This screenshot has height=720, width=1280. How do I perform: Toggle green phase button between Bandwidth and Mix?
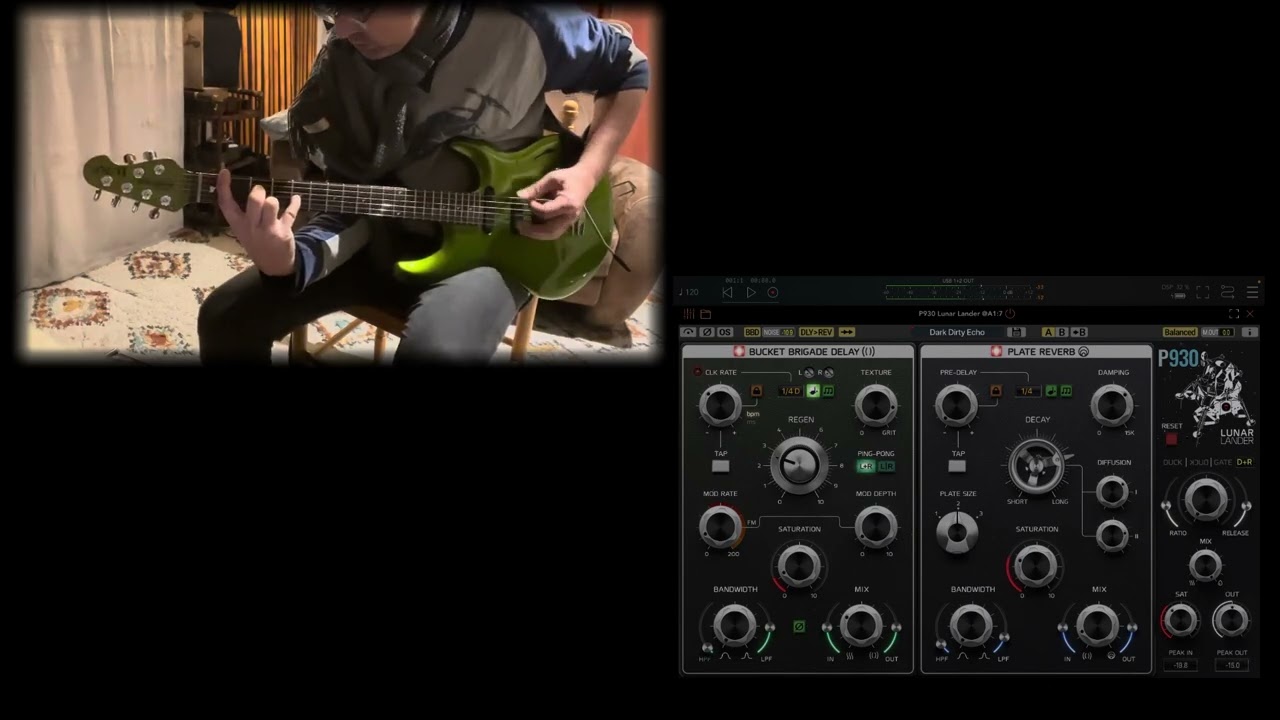[x=799, y=627]
